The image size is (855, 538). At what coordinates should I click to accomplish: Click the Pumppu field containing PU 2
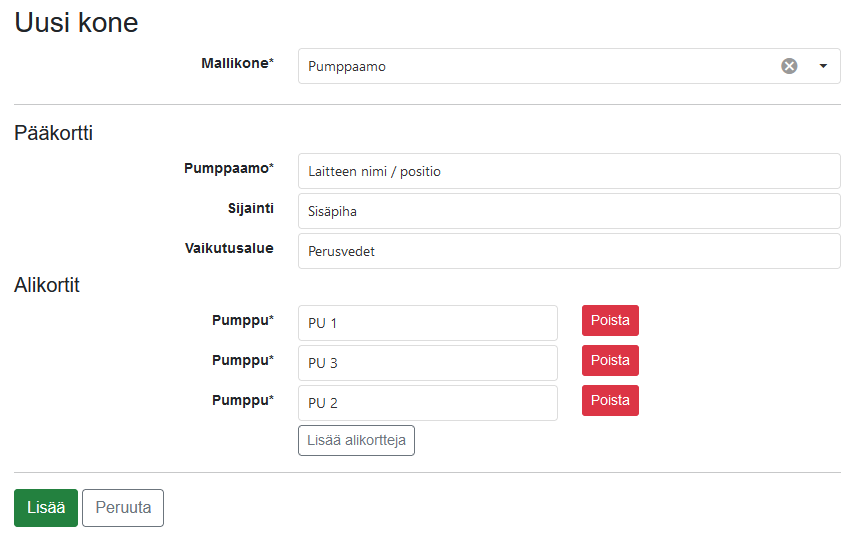[x=428, y=403]
